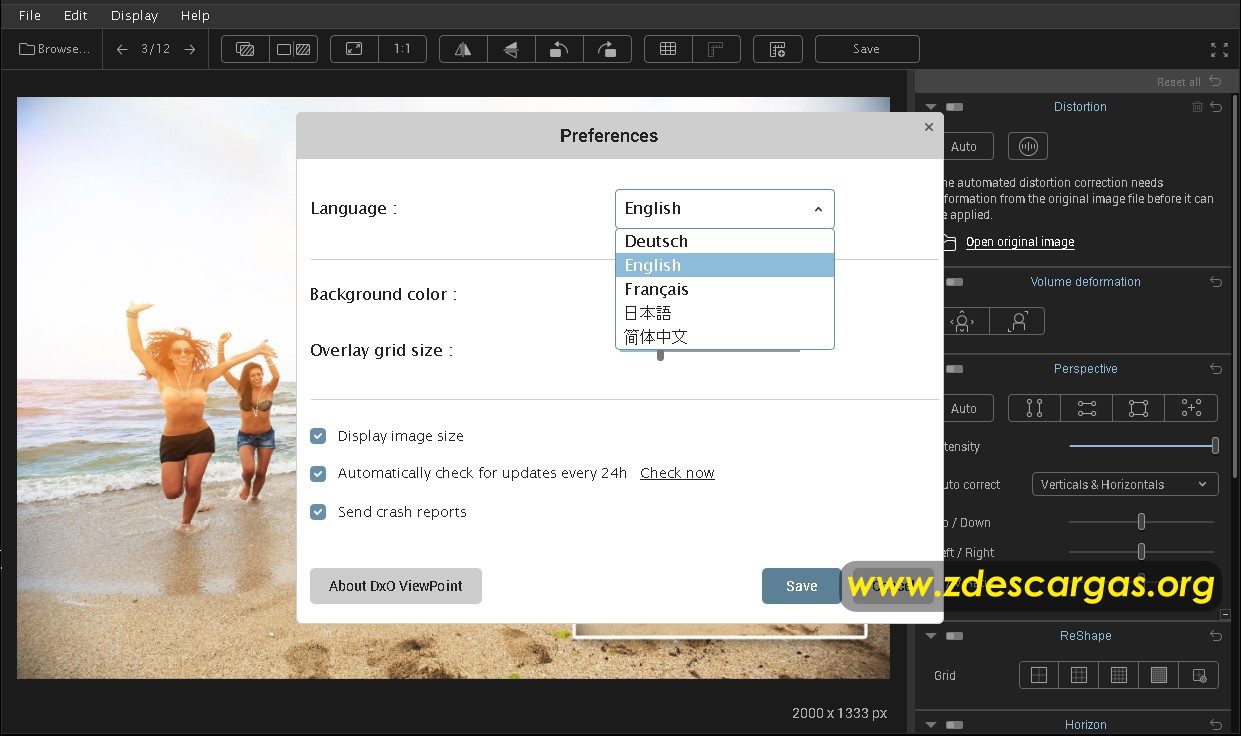Click the Perspective Intensity slider handle

[x=1215, y=446]
